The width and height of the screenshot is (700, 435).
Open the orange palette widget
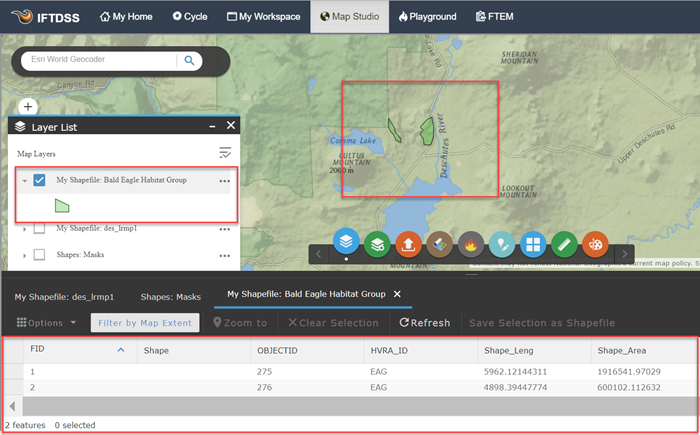tap(596, 244)
